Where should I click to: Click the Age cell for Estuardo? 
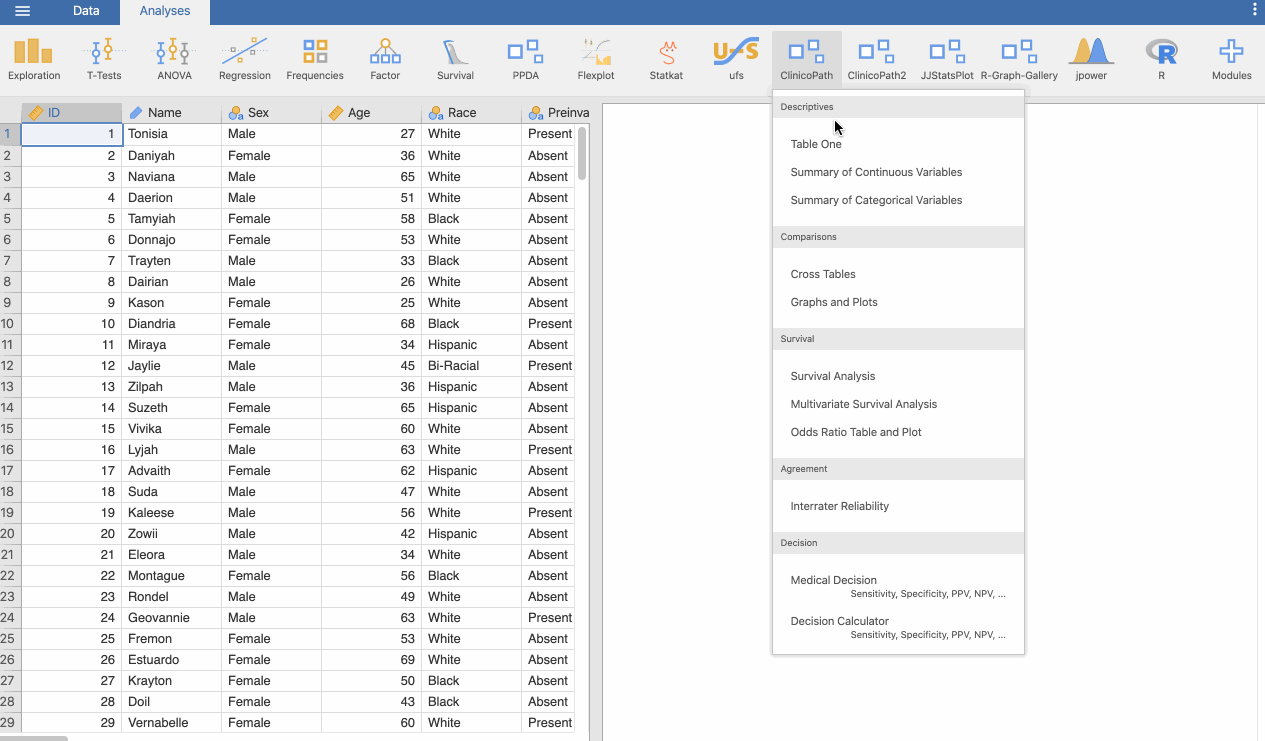tap(371, 659)
